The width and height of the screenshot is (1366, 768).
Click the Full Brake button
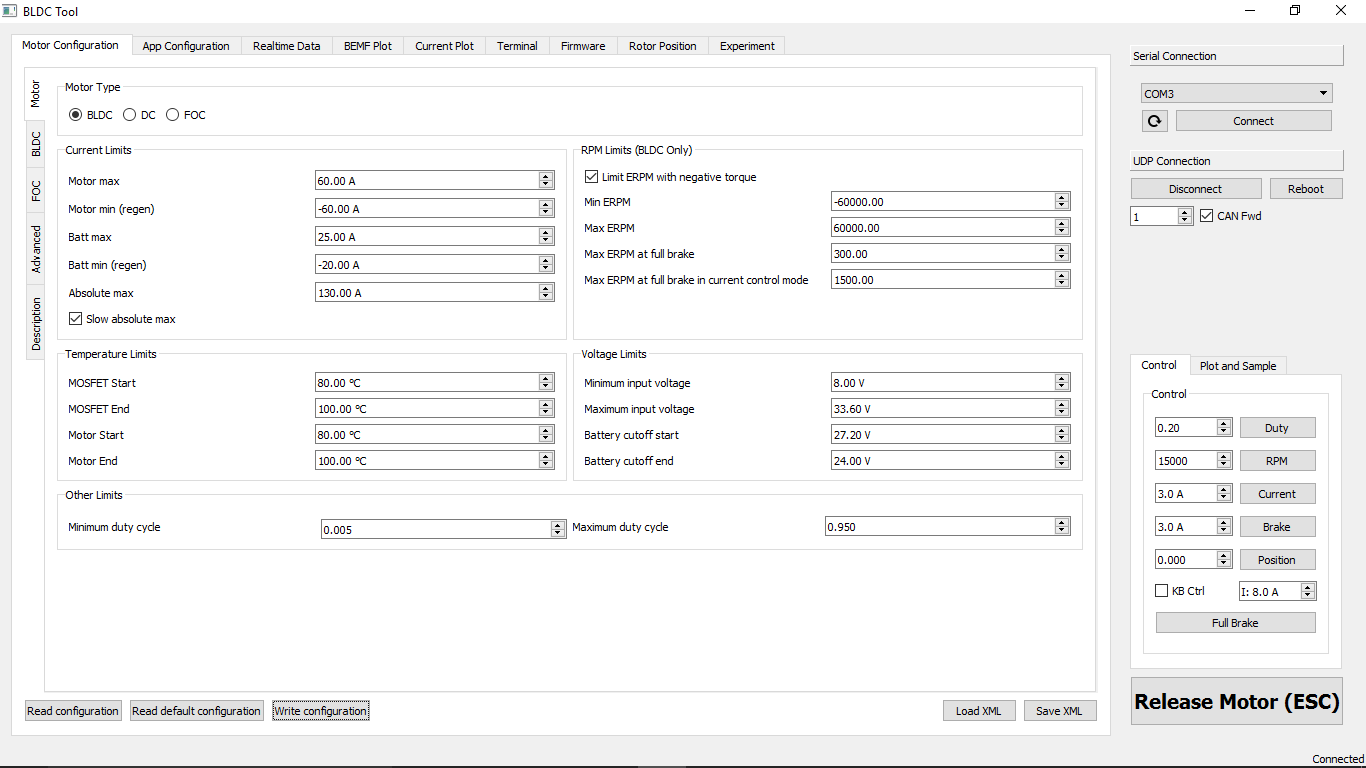pyautogui.click(x=1235, y=623)
